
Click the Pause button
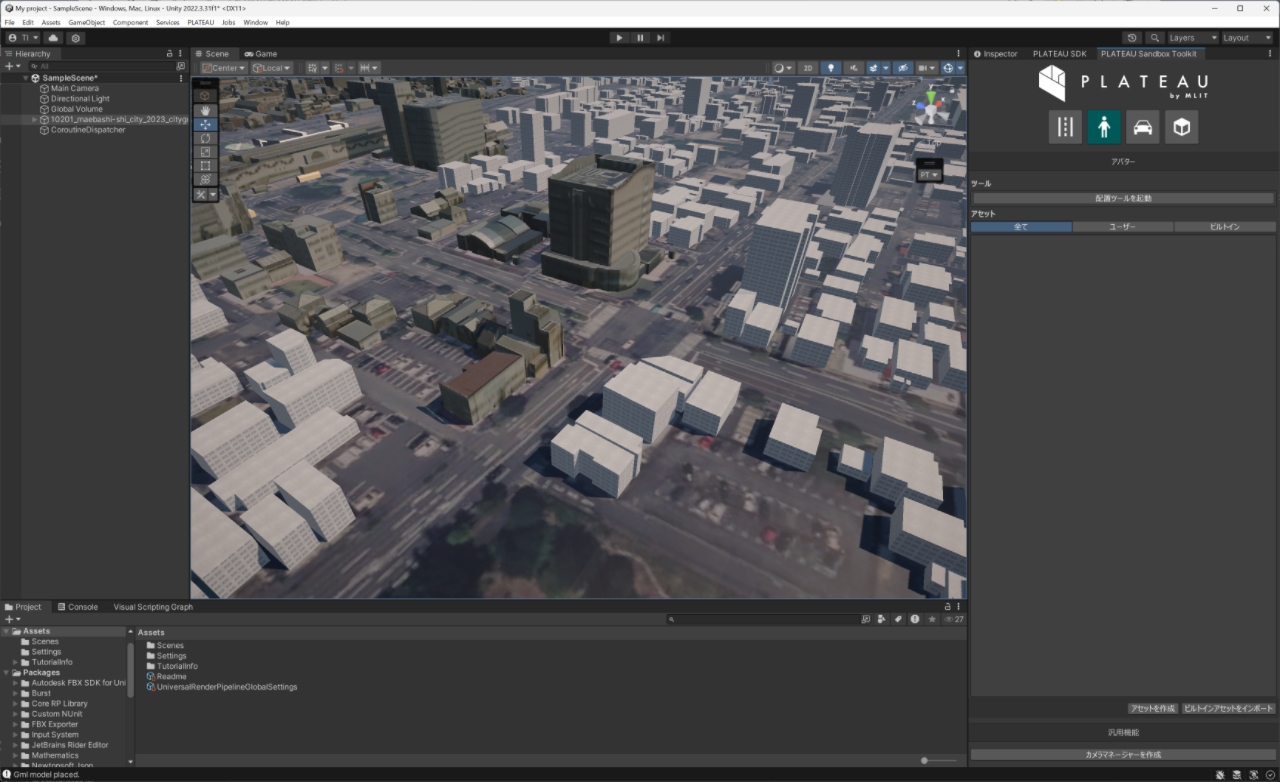coord(640,38)
